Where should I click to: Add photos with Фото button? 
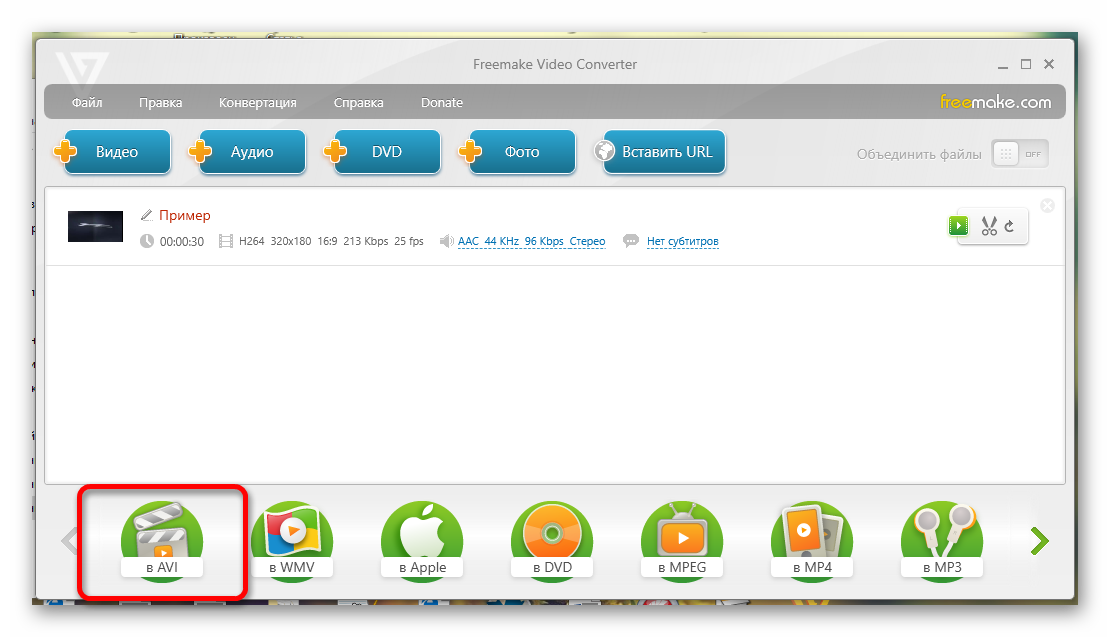[518, 152]
